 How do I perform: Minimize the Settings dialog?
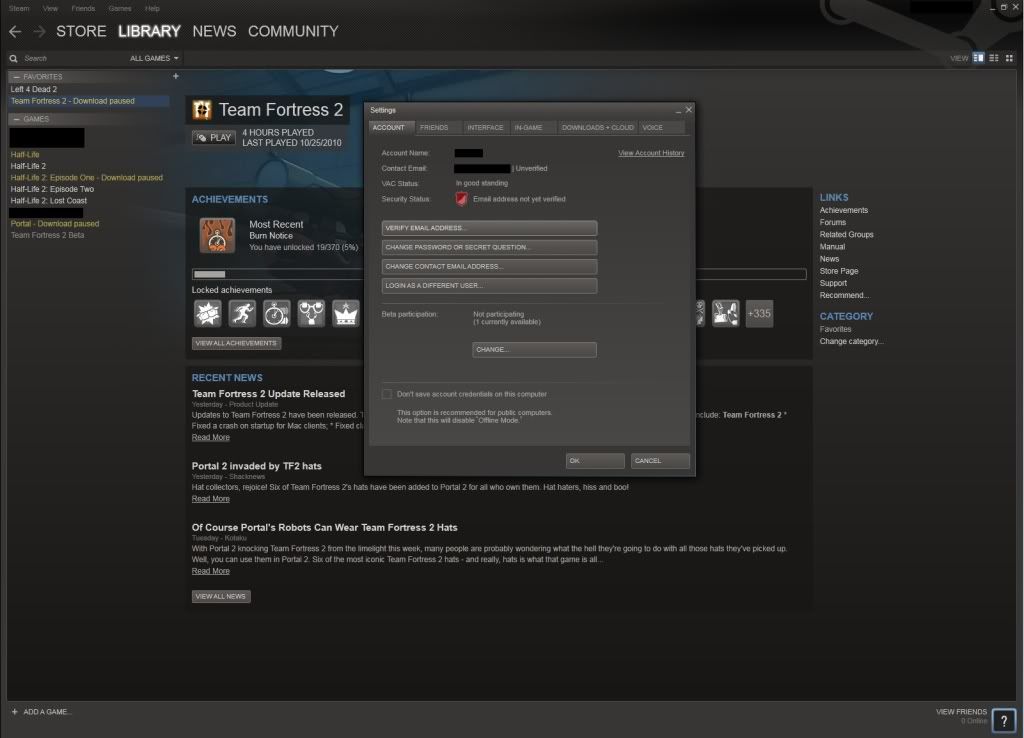pyautogui.click(x=678, y=111)
